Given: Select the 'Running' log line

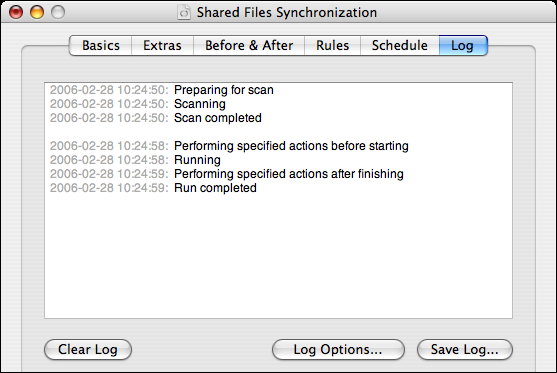Looking at the screenshot, I should coord(135,160).
